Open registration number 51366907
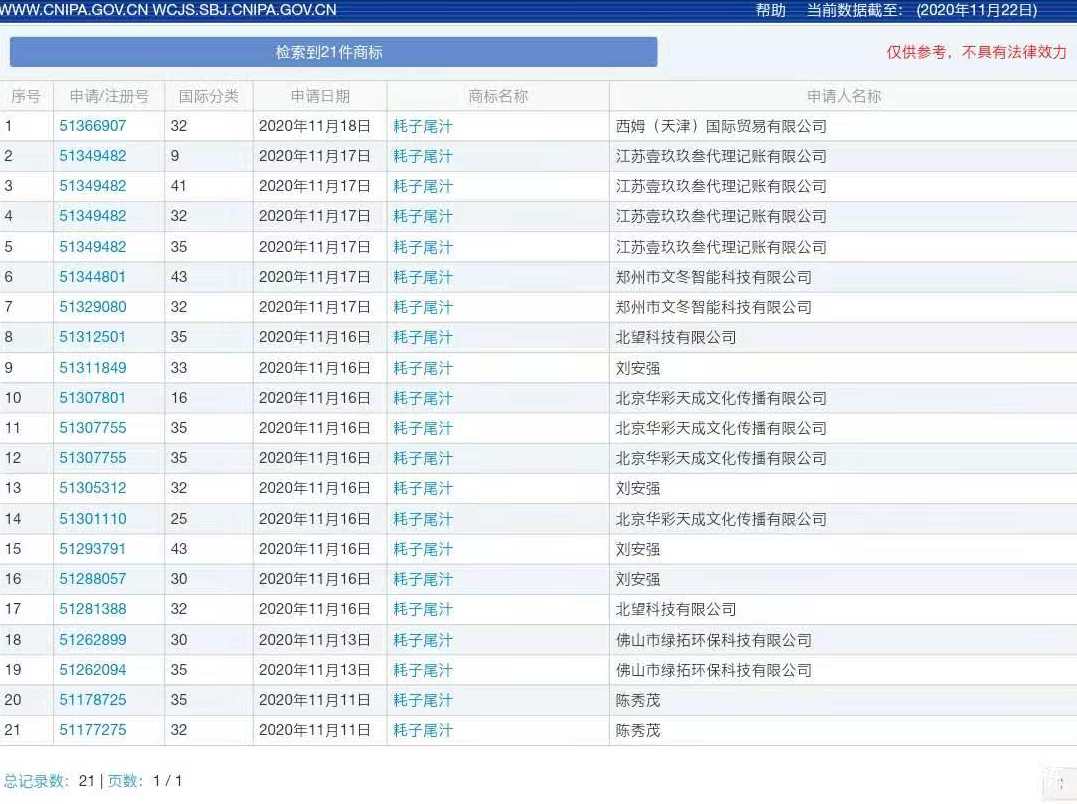 93,126
